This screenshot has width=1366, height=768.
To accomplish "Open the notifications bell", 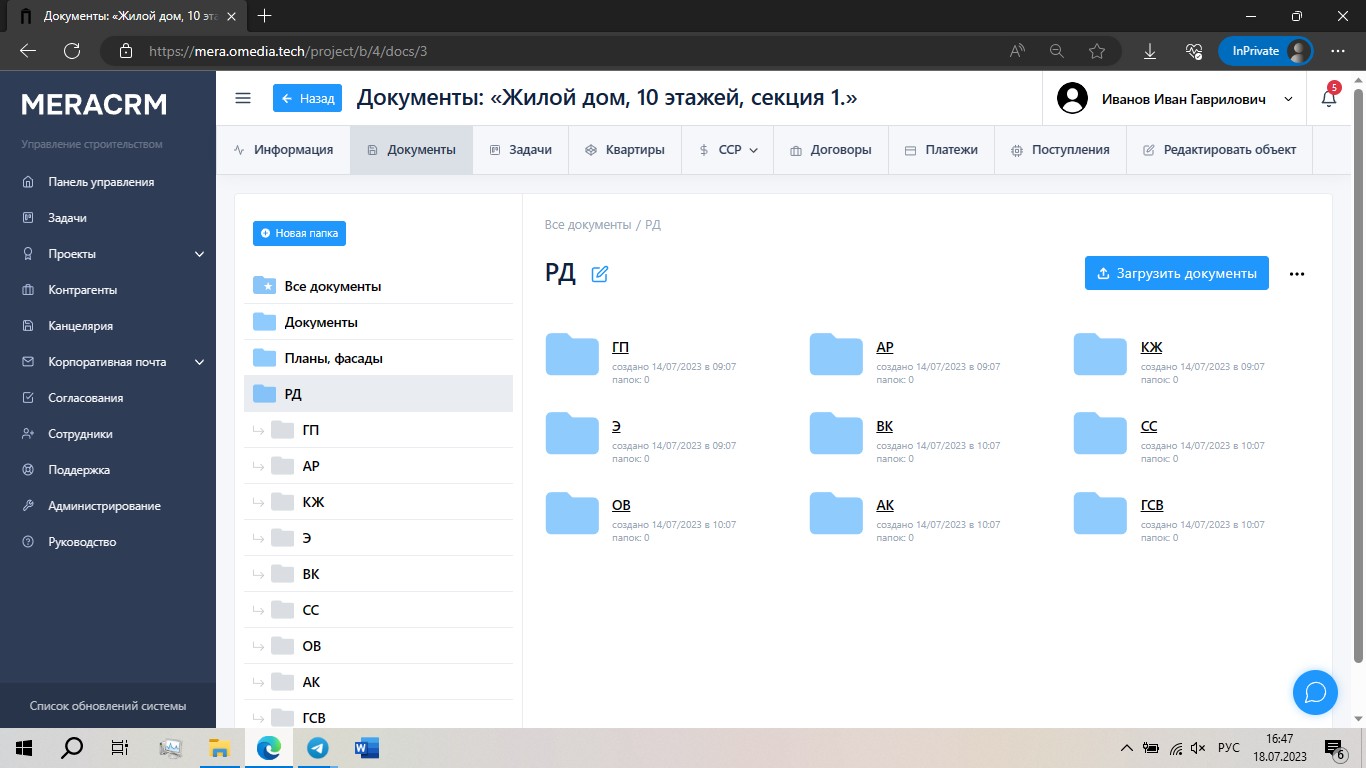I will 1328,99.
